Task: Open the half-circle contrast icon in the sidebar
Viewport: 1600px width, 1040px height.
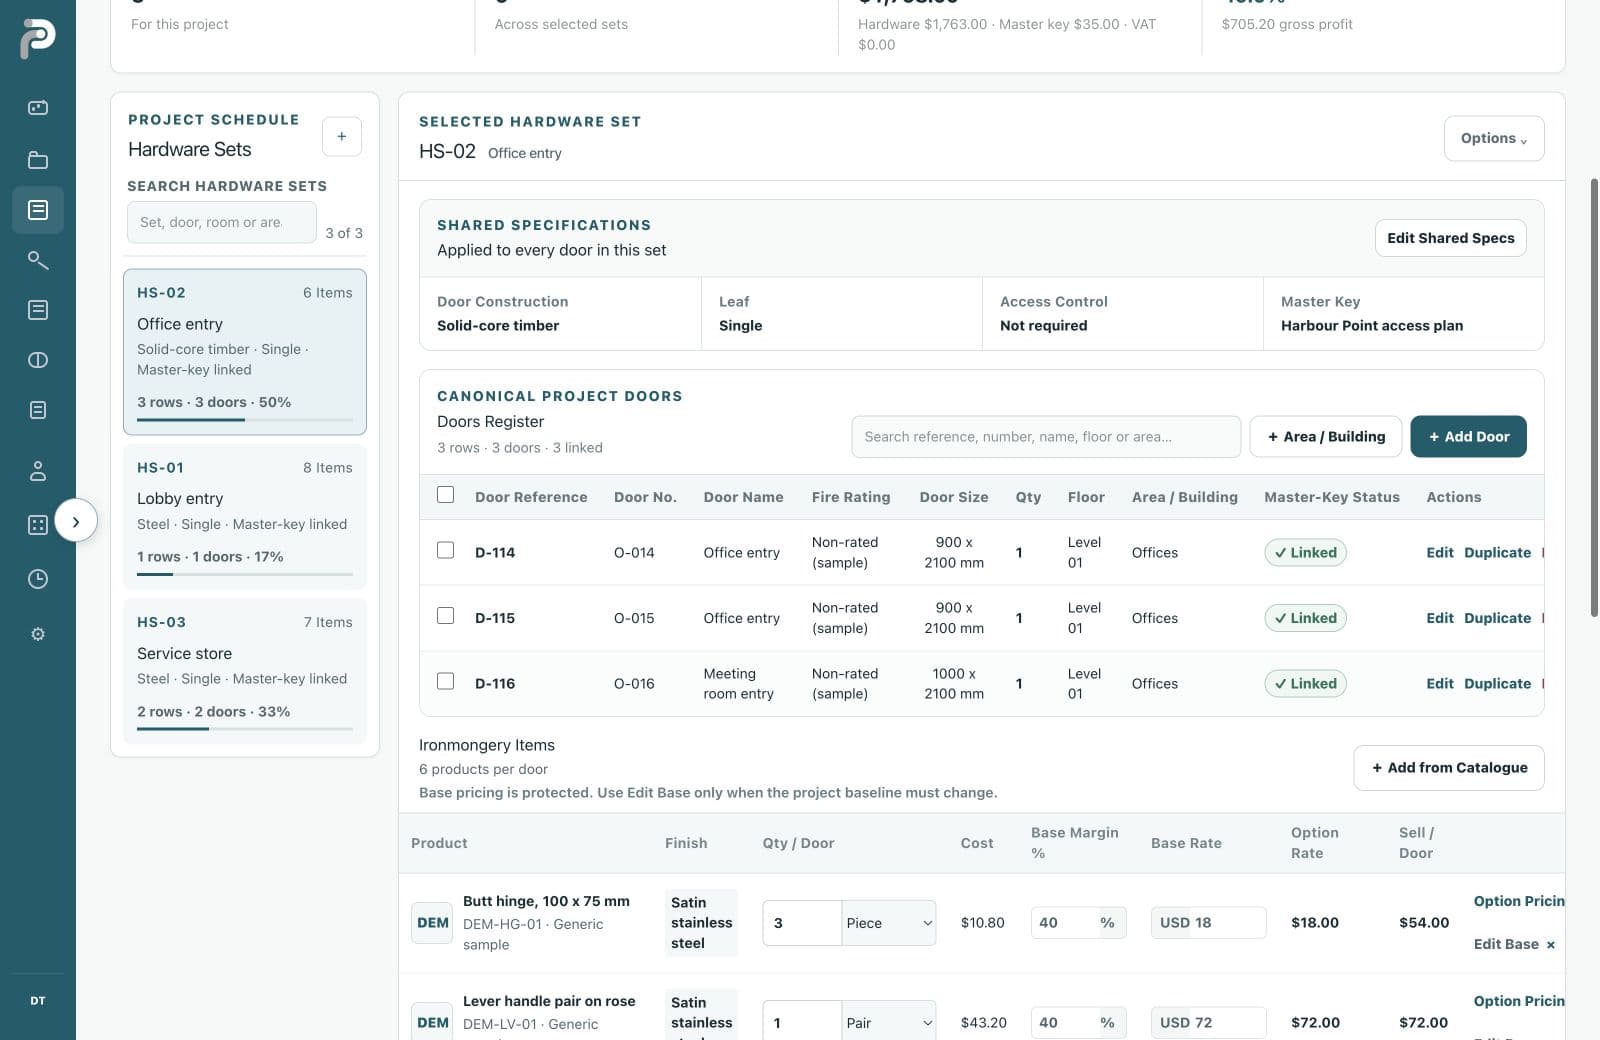Action: pyautogui.click(x=38, y=360)
